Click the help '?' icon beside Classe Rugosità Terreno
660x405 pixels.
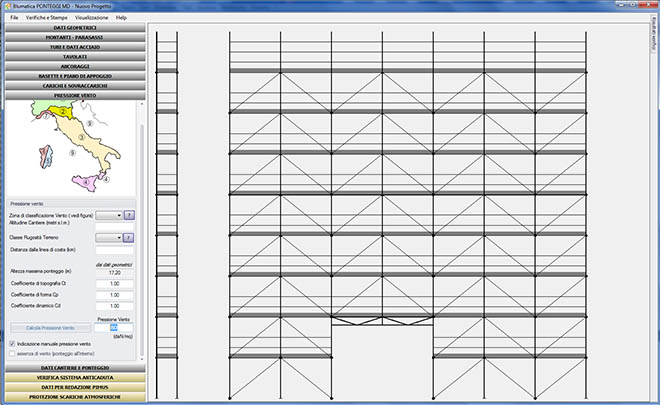(x=129, y=237)
